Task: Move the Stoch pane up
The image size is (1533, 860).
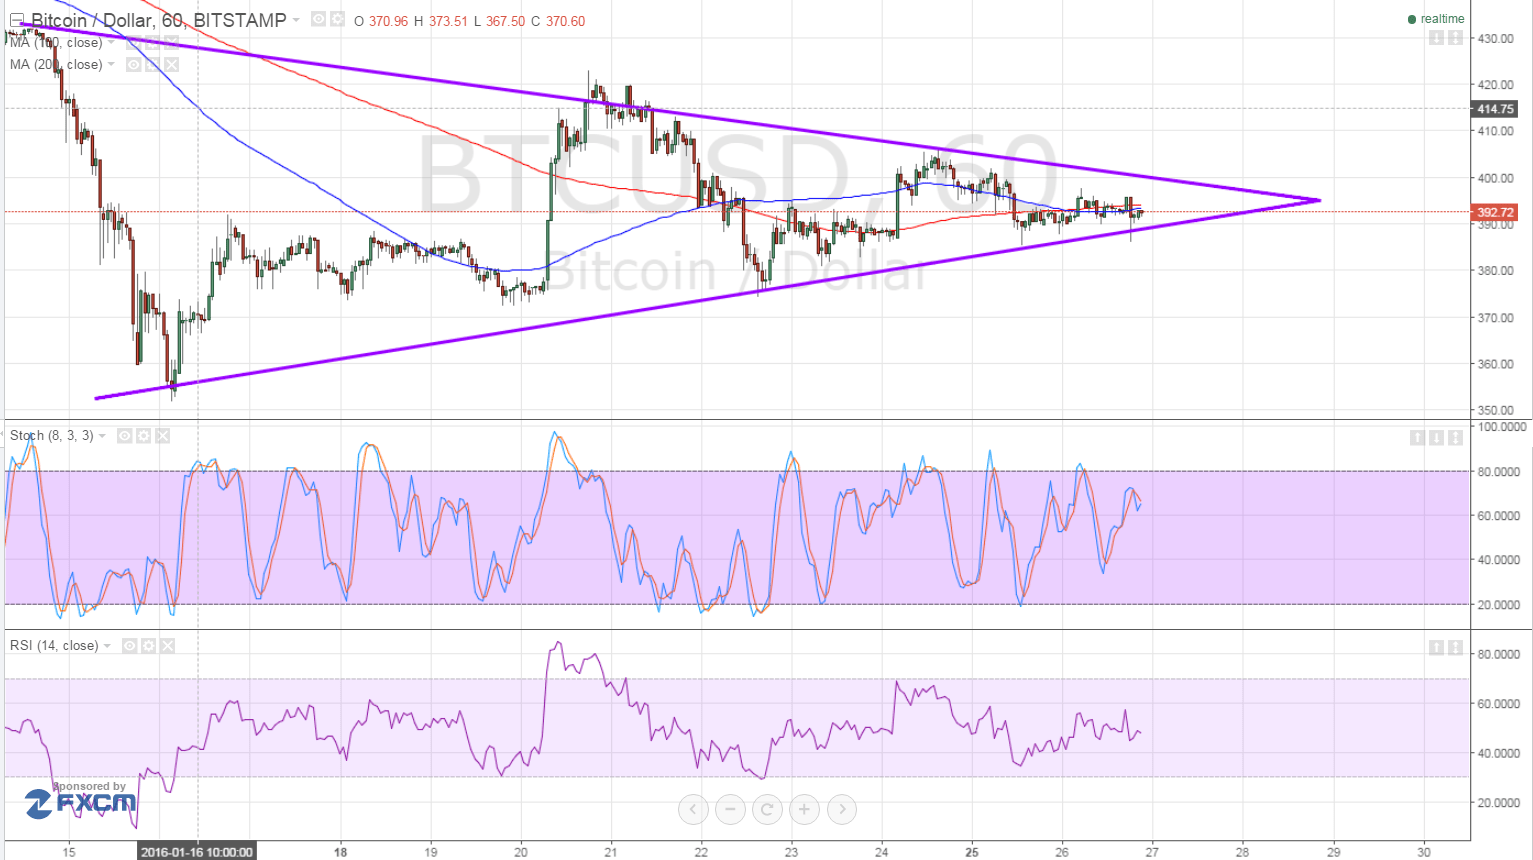Action: pos(1417,437)
